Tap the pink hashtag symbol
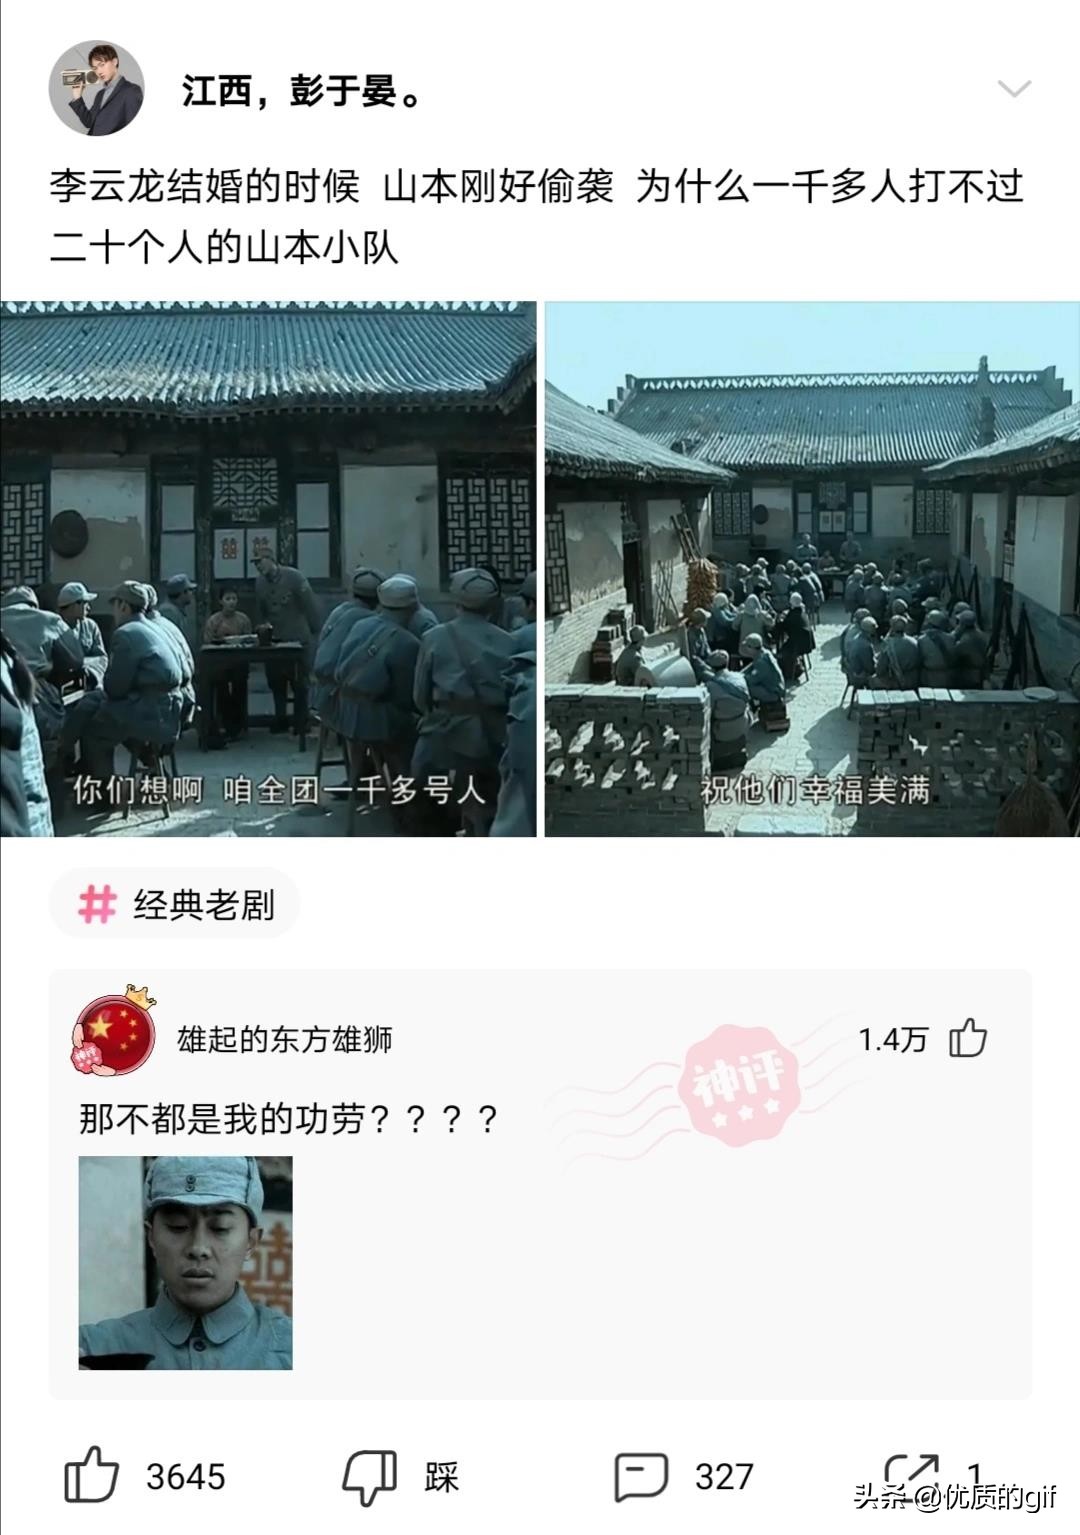Screen dimensions: 1080x1535 pyautogui.click(x=97, y=904)
